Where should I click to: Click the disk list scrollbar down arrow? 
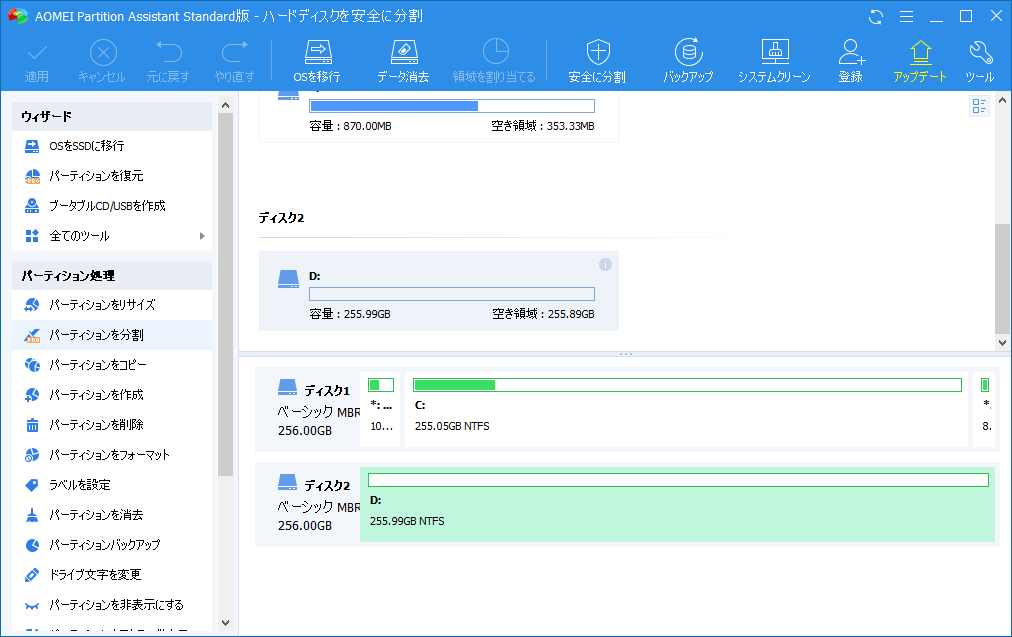click(1002, 343)
